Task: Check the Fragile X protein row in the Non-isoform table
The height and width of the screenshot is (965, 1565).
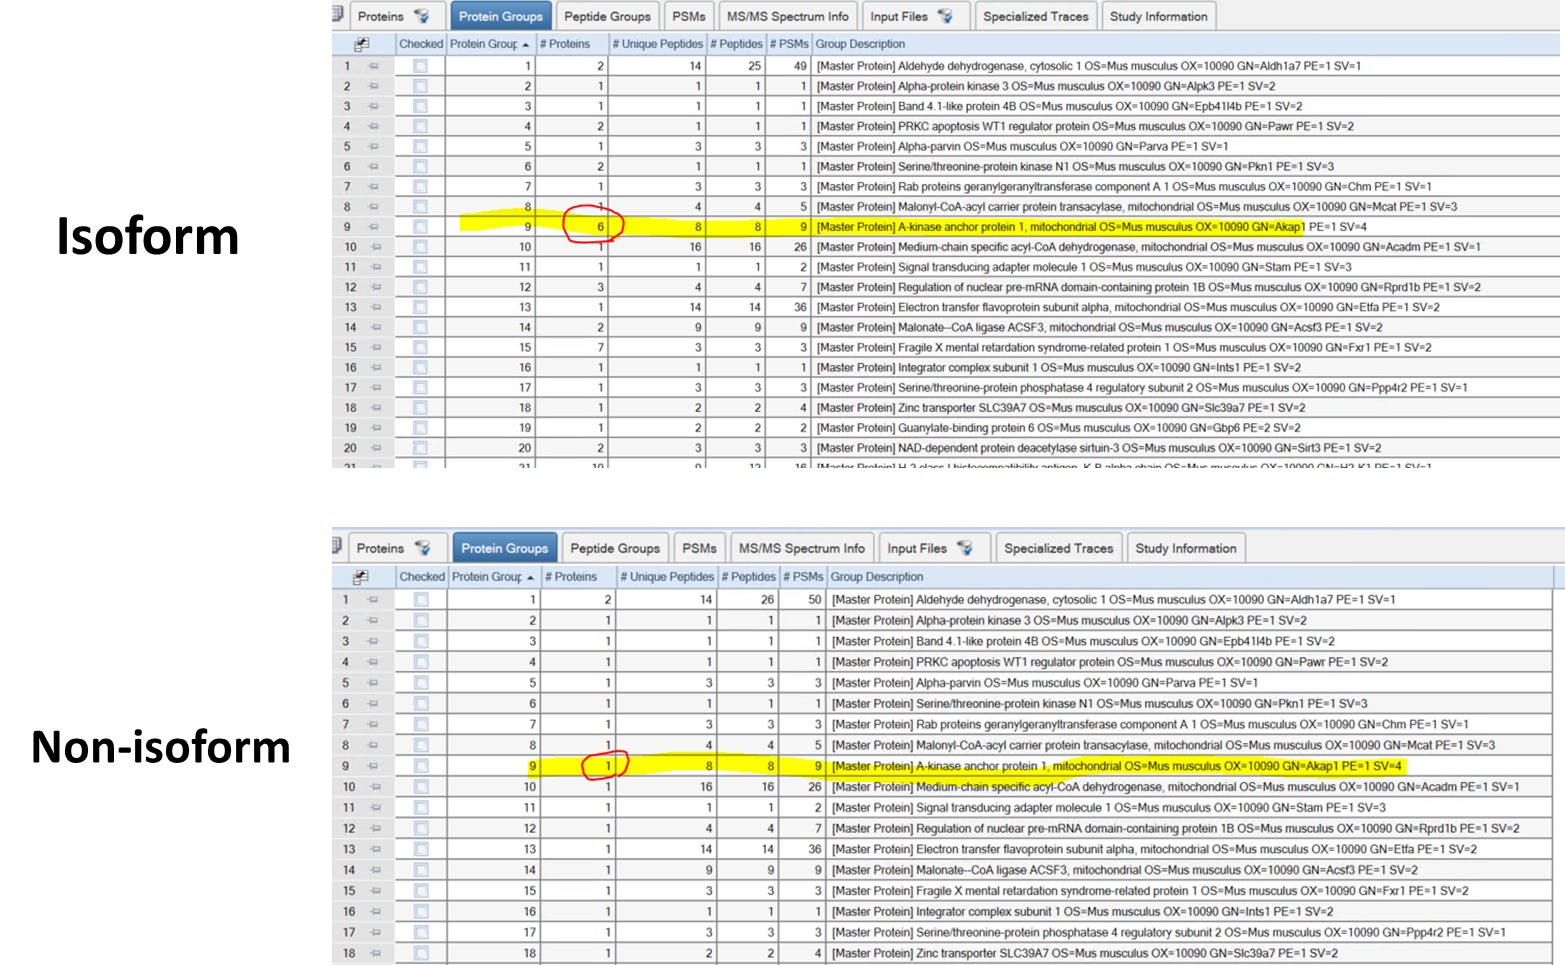Action: (x=421, y=891)
